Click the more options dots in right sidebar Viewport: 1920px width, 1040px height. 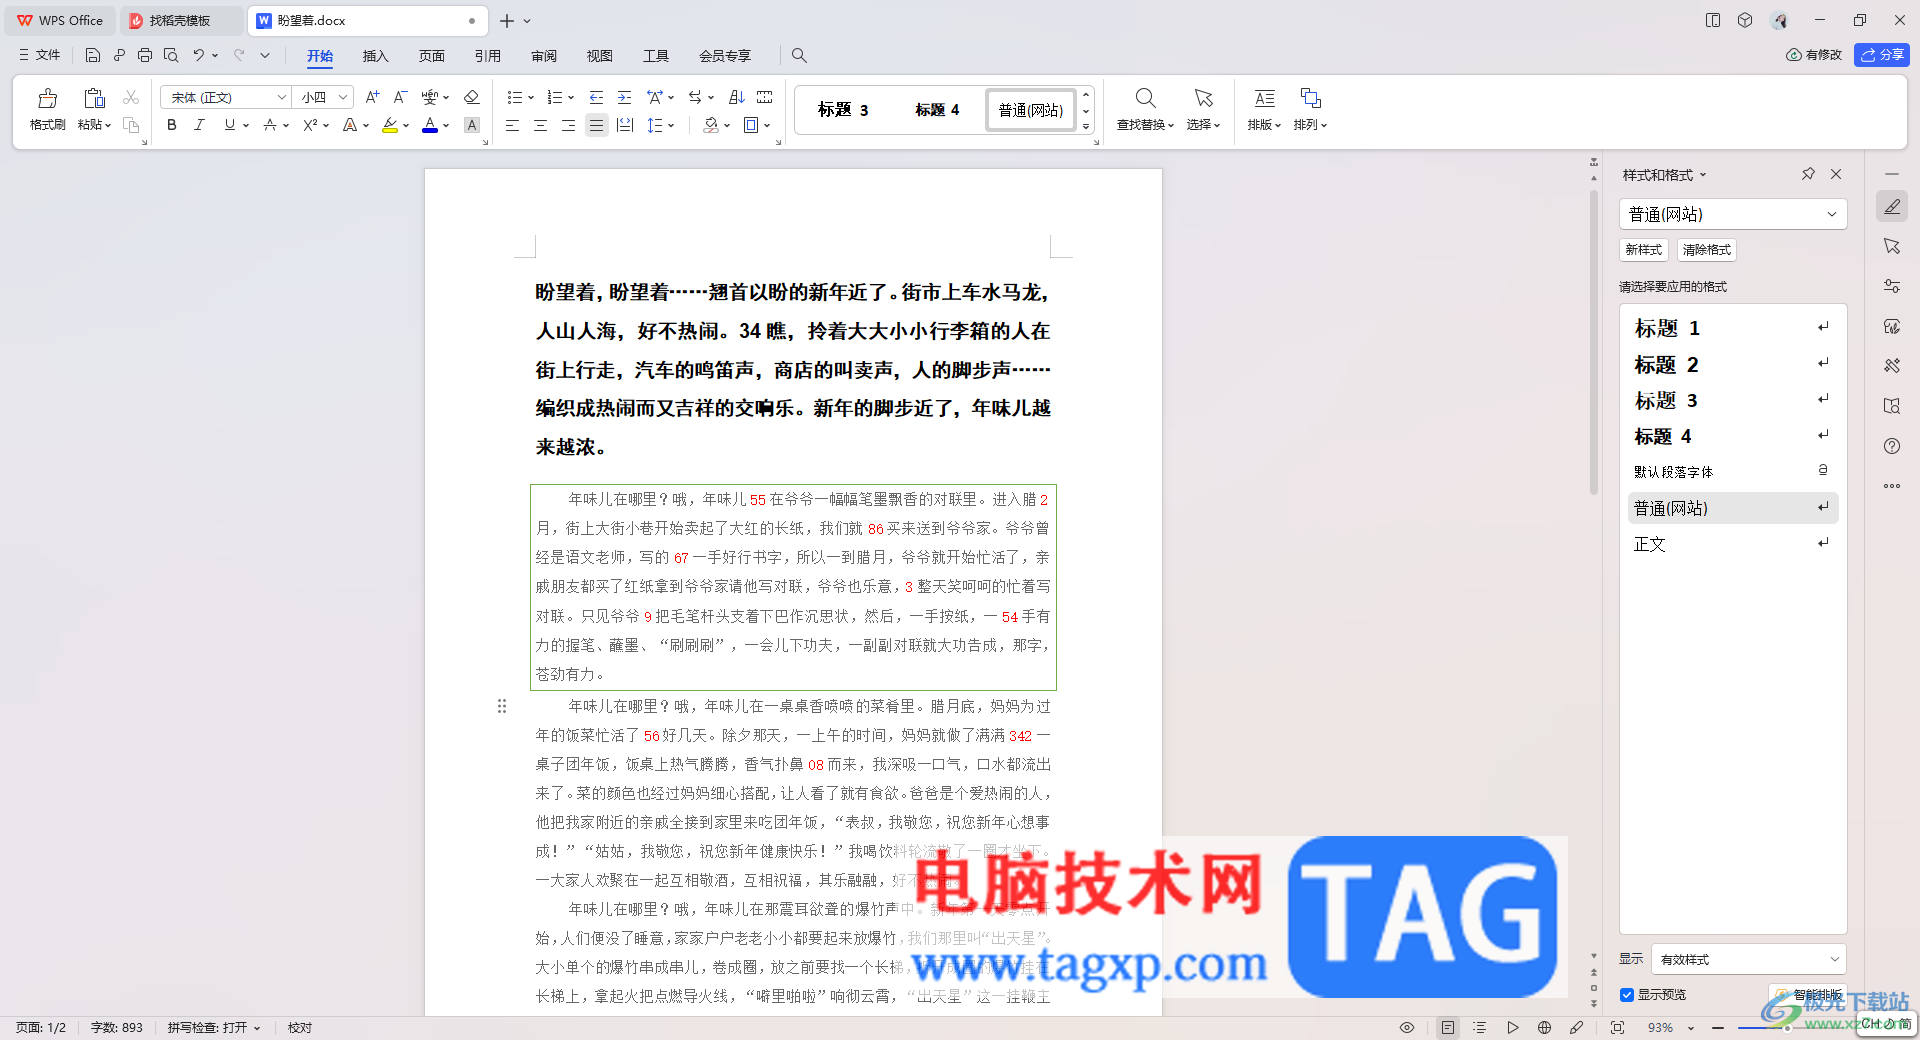point(1891,486)
